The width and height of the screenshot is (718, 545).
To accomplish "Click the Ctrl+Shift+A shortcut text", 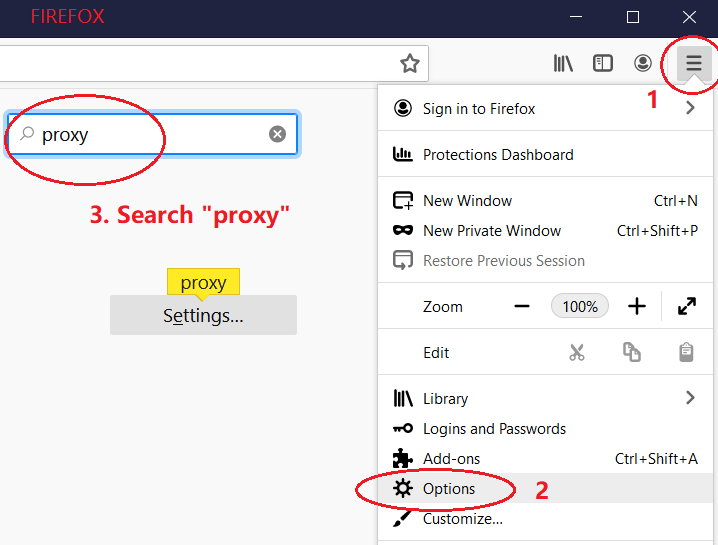I will coord(656,458).
